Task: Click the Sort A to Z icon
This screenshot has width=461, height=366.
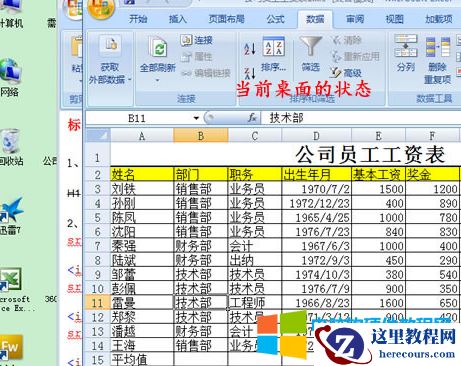Action: [x=250, y=49]
